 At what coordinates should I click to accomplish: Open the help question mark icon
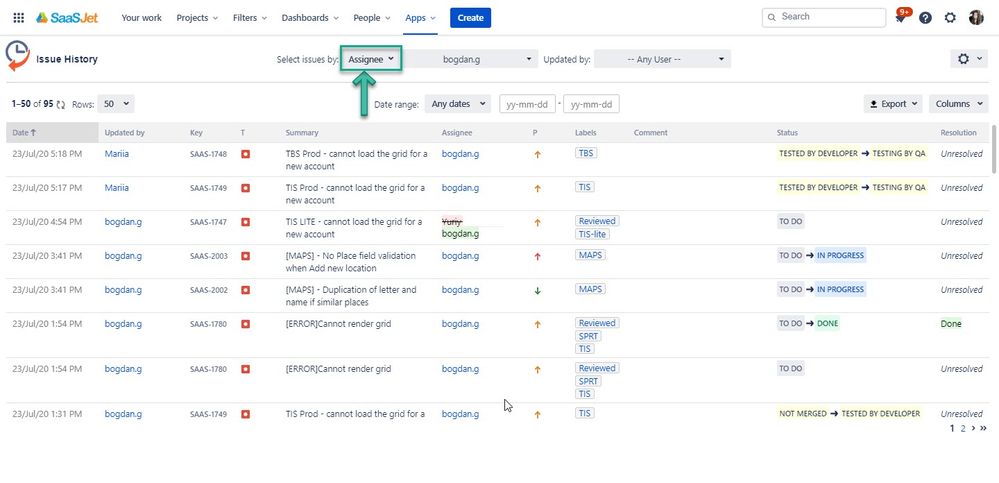[926, 18]
